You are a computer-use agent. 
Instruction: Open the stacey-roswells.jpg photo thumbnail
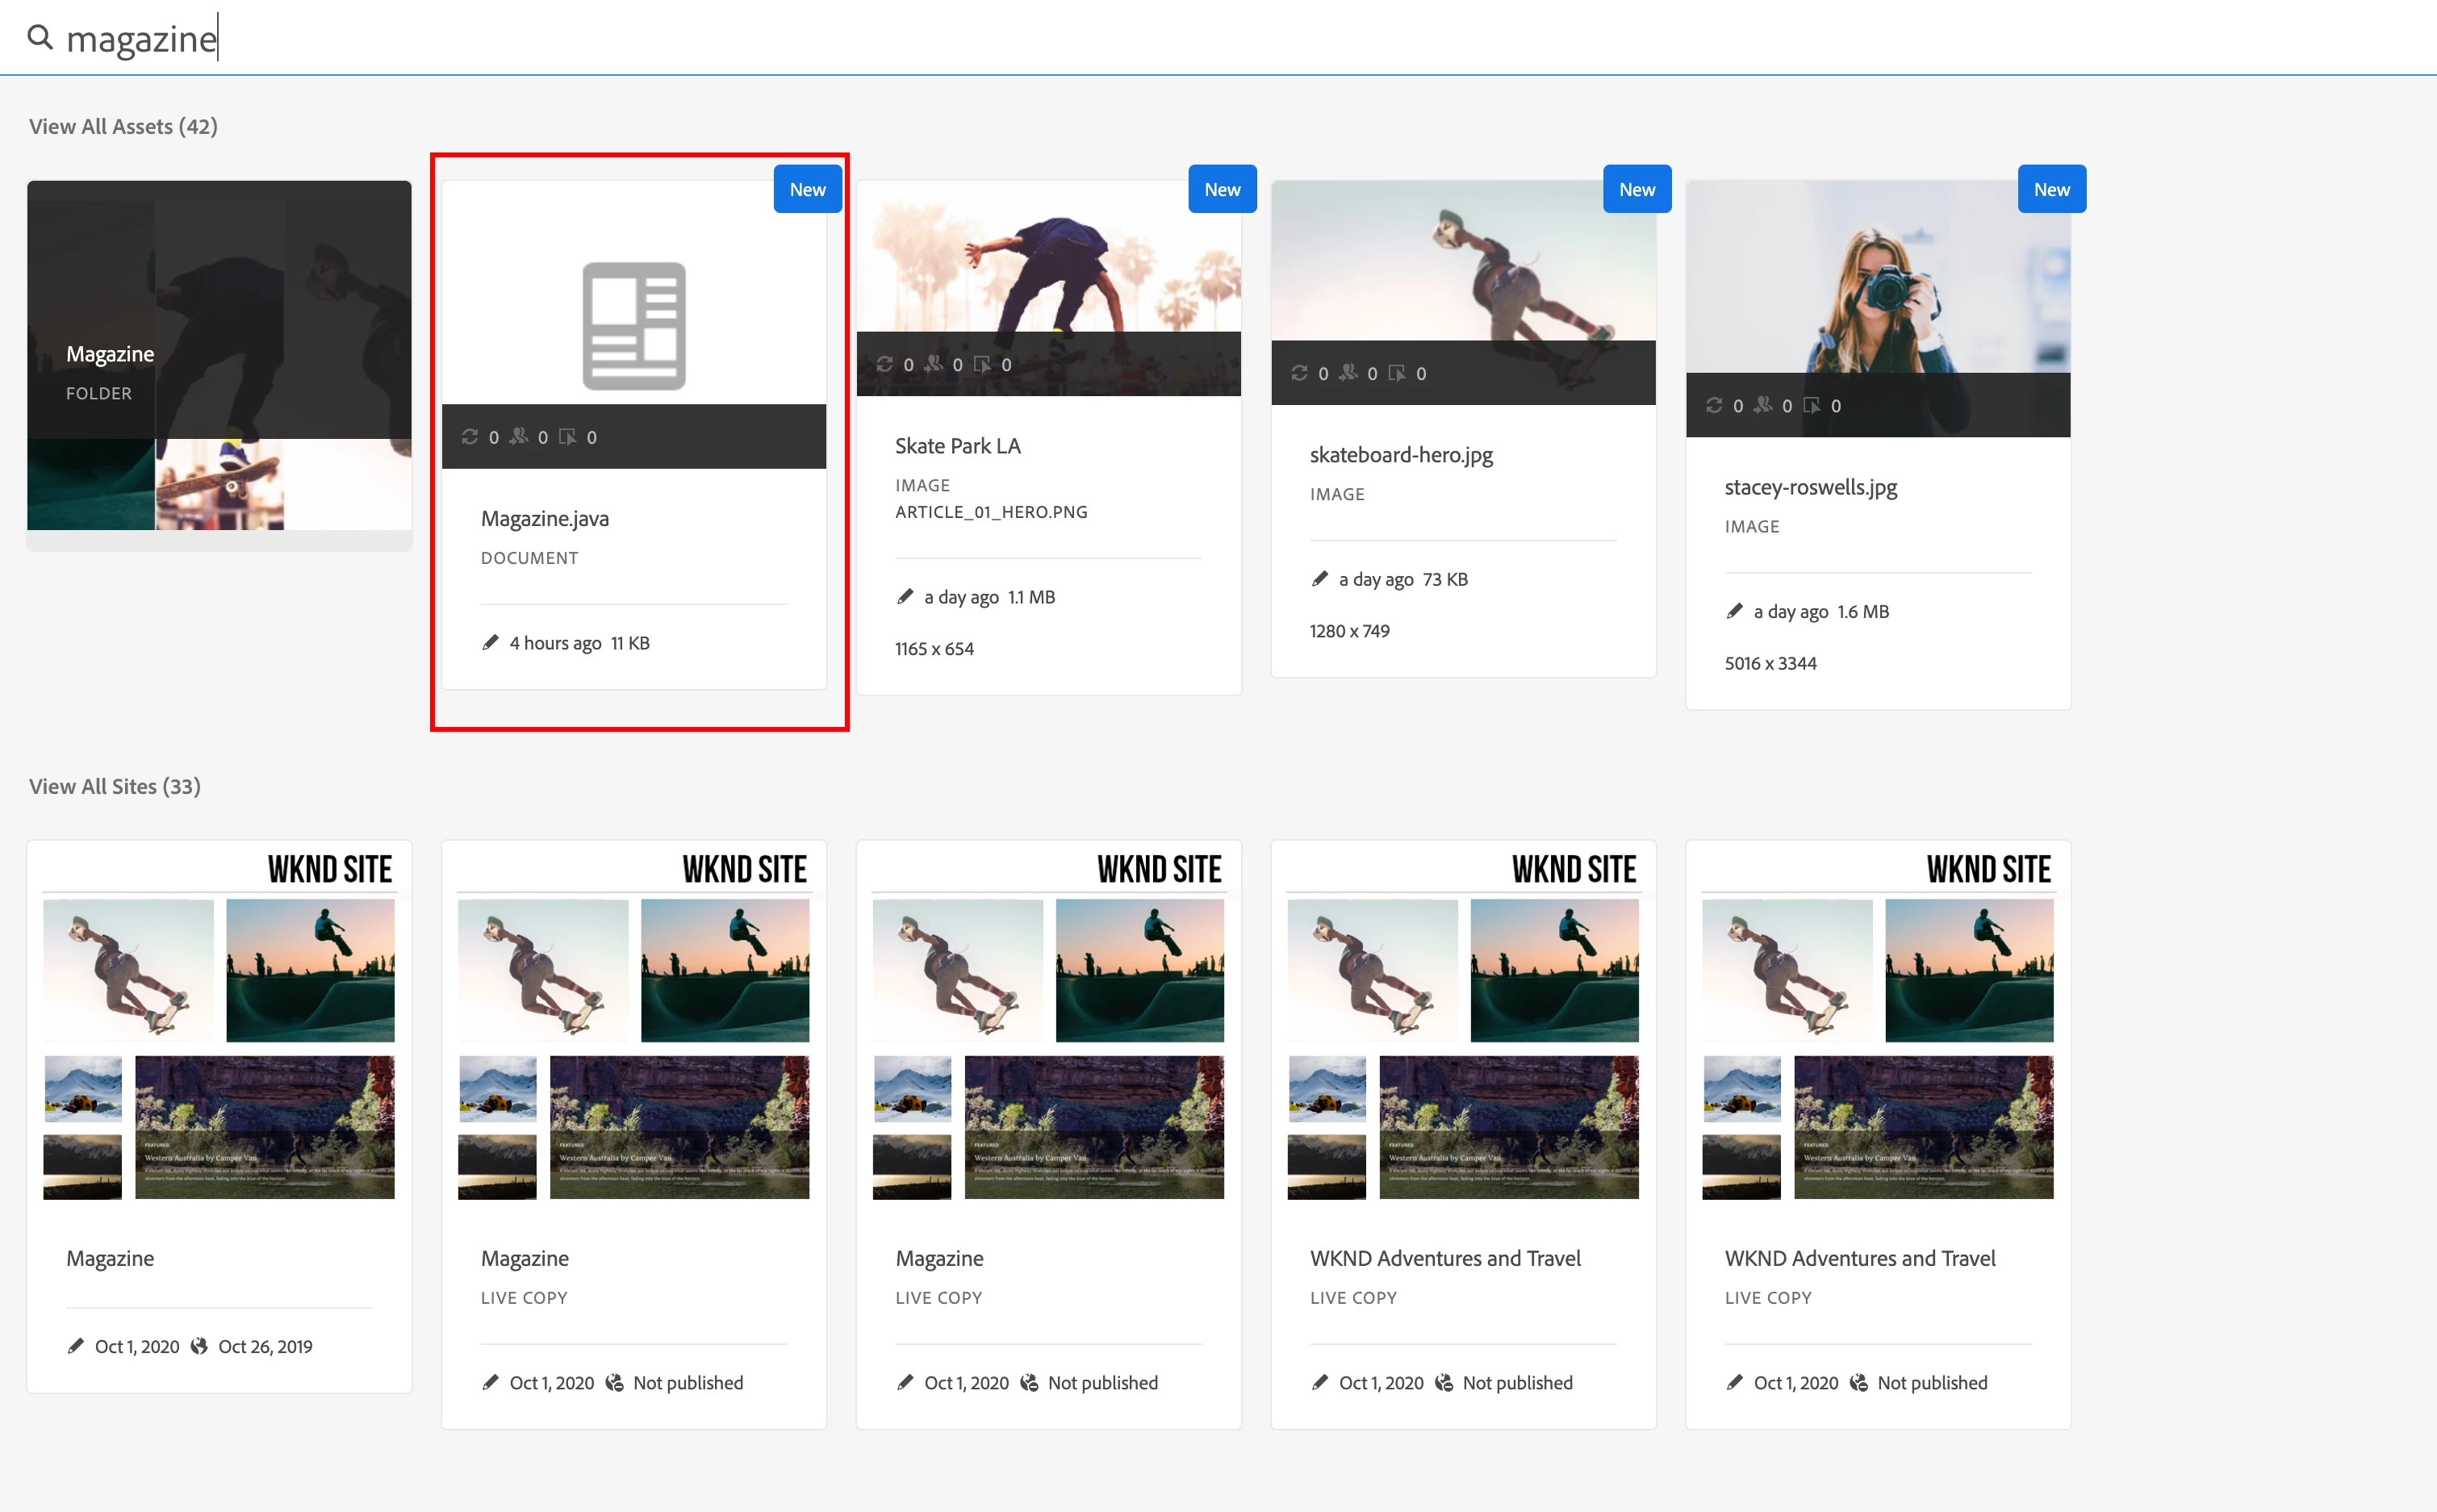(1877, 280)
